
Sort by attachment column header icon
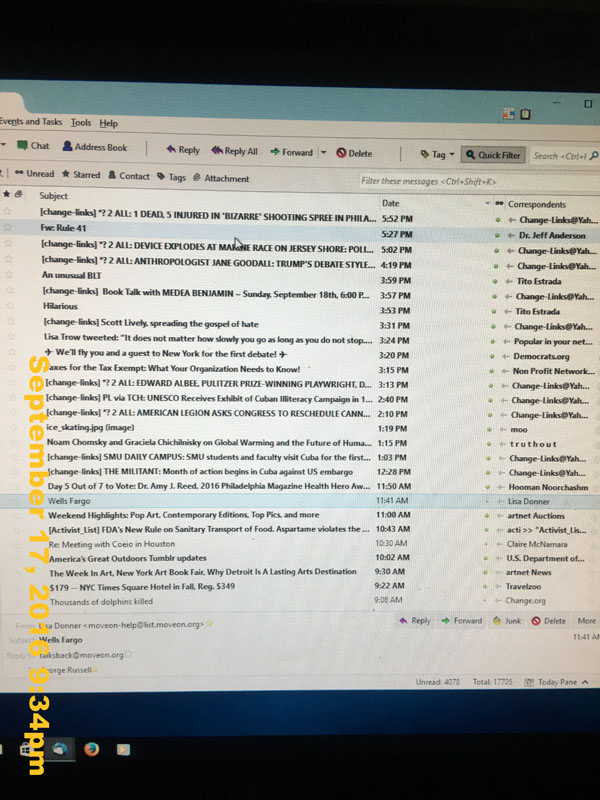pos(19,194)
